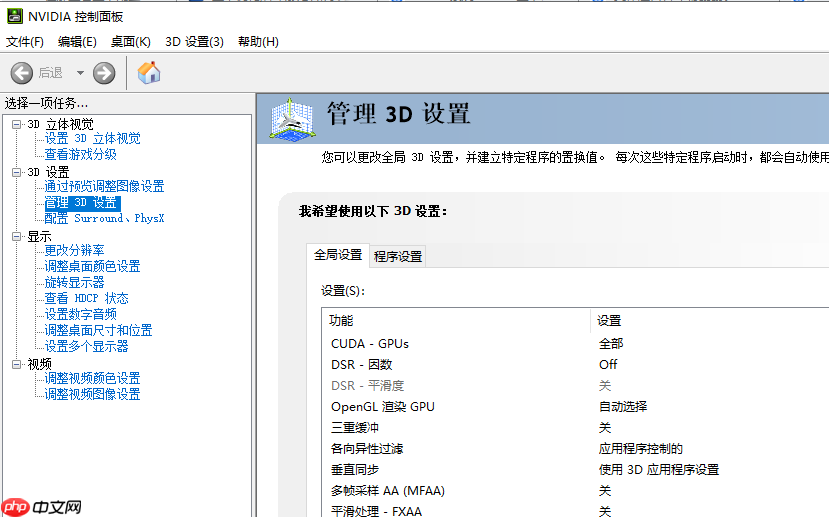The width and height of the screenshot is (829, 517).
Task: Click 使用 3D 应用程序设置 value
Action: click(x=659, y=469)
